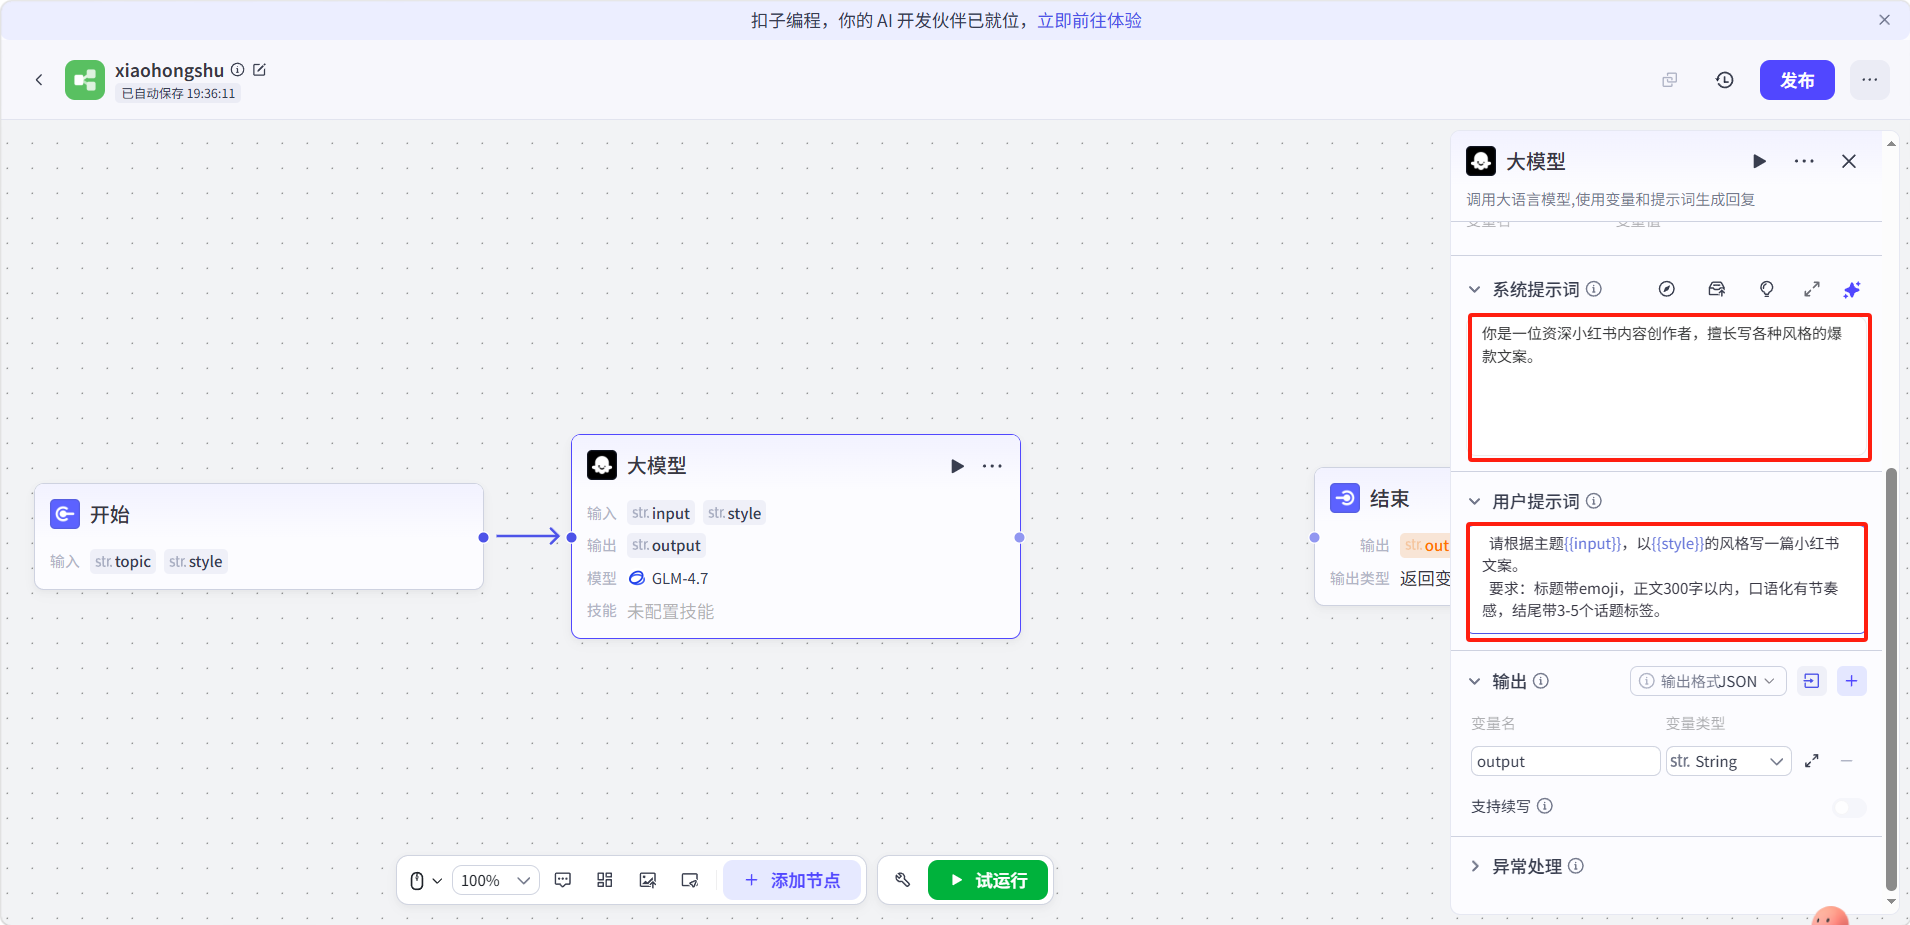The image size is (1910, 925).
Task: Show 异常处理 info tooltip
Action: [1576, 866]
